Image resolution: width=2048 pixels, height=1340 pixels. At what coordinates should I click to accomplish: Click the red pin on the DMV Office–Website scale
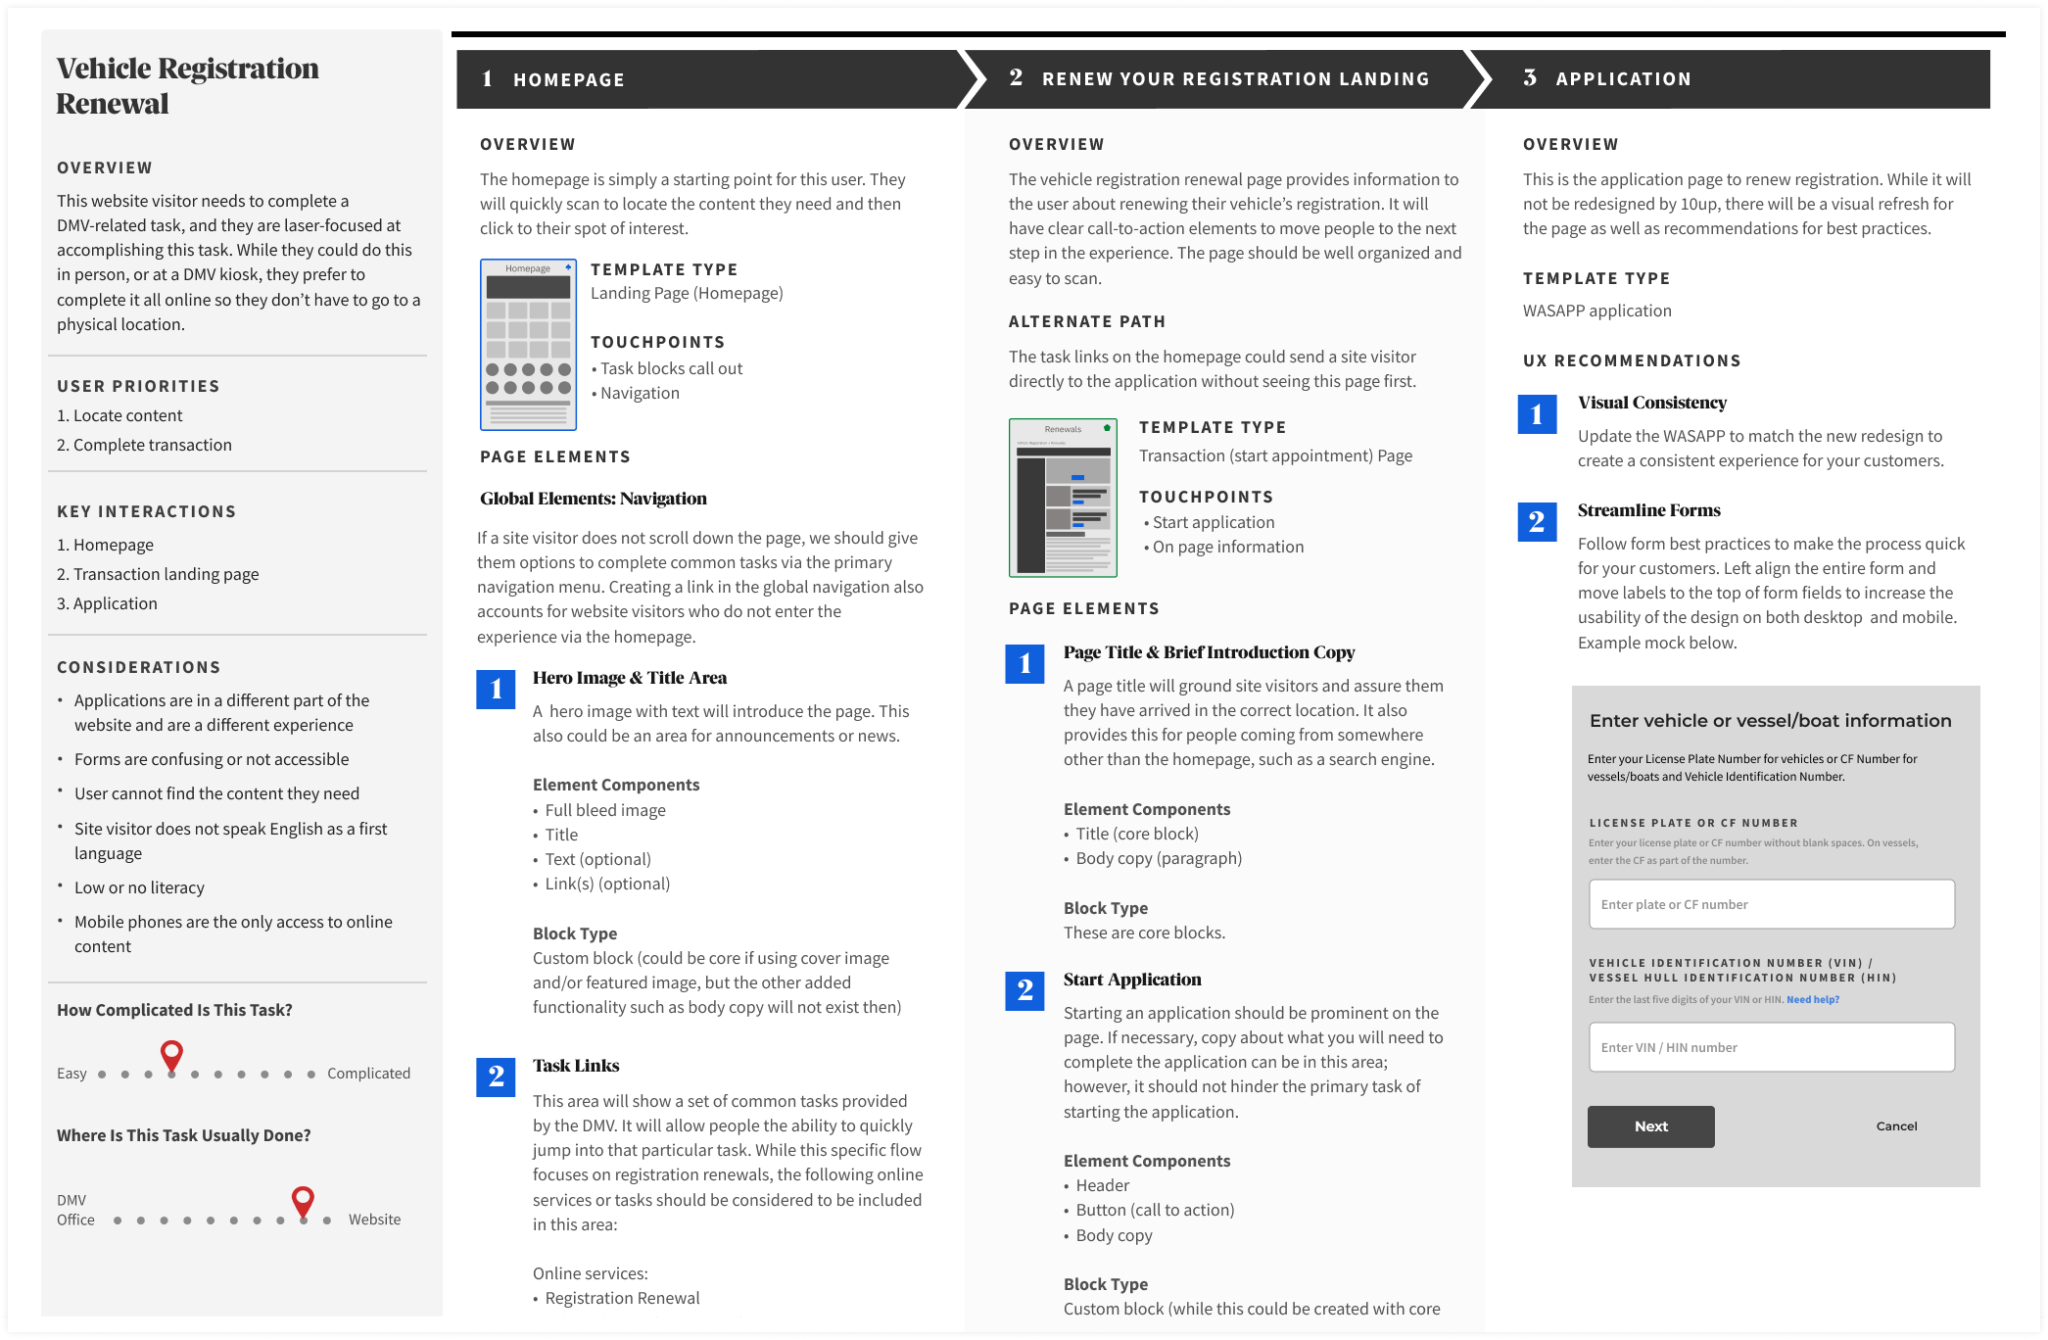[x=301, y=1197]
